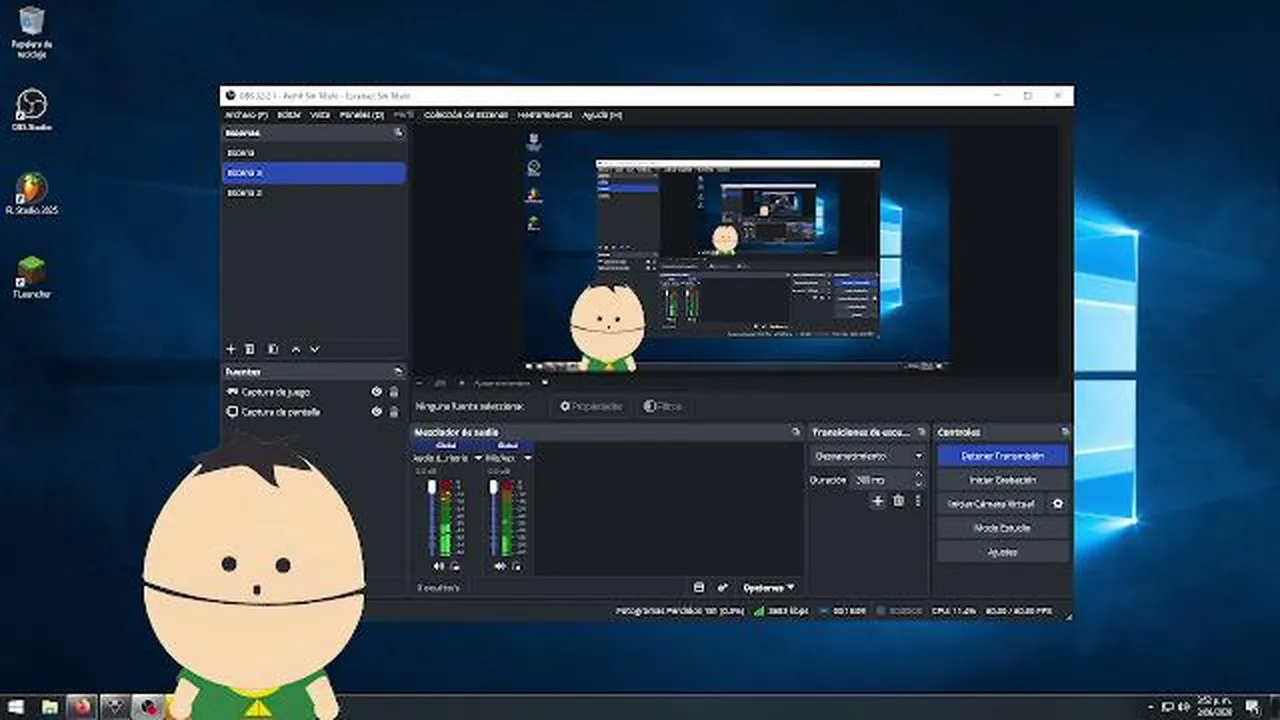
Task: Select Captura de juego source row
Action: pos(313,392)
